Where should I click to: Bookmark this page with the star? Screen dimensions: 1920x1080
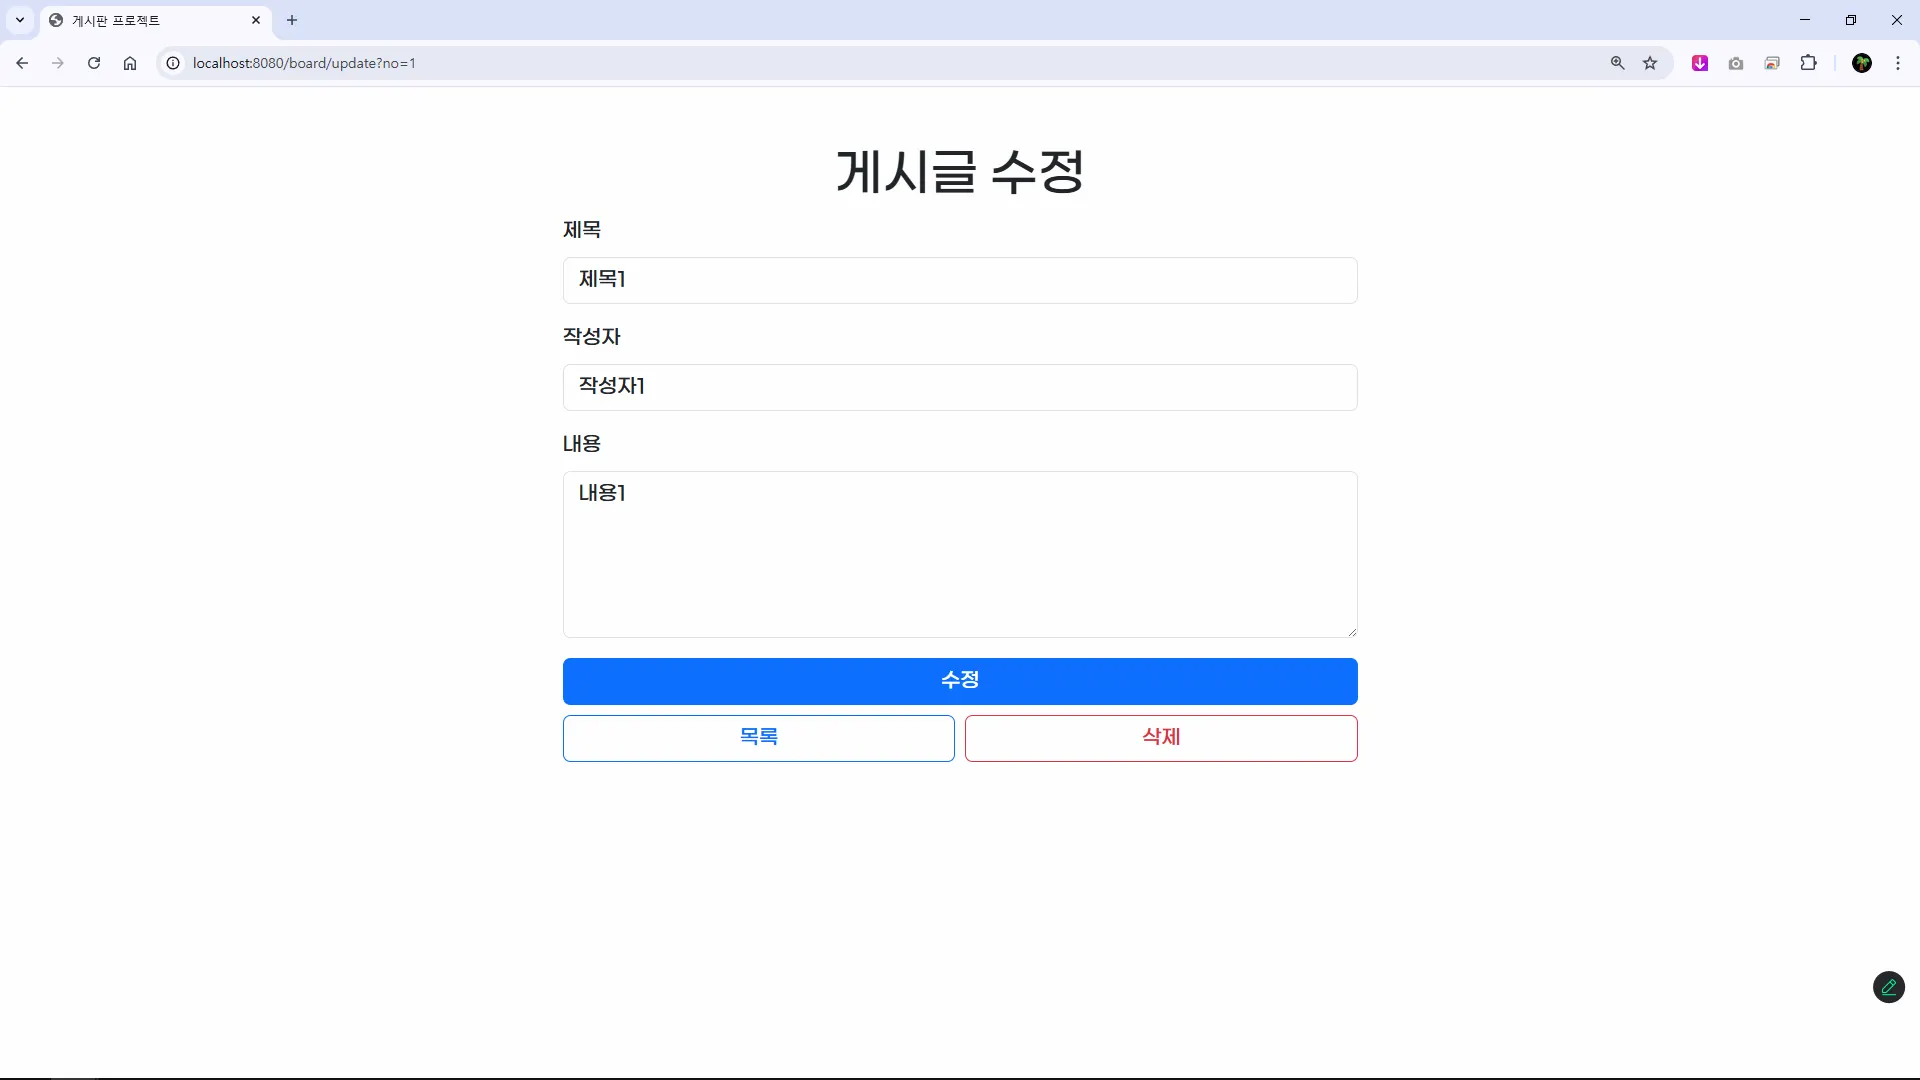coord(1650,63)
